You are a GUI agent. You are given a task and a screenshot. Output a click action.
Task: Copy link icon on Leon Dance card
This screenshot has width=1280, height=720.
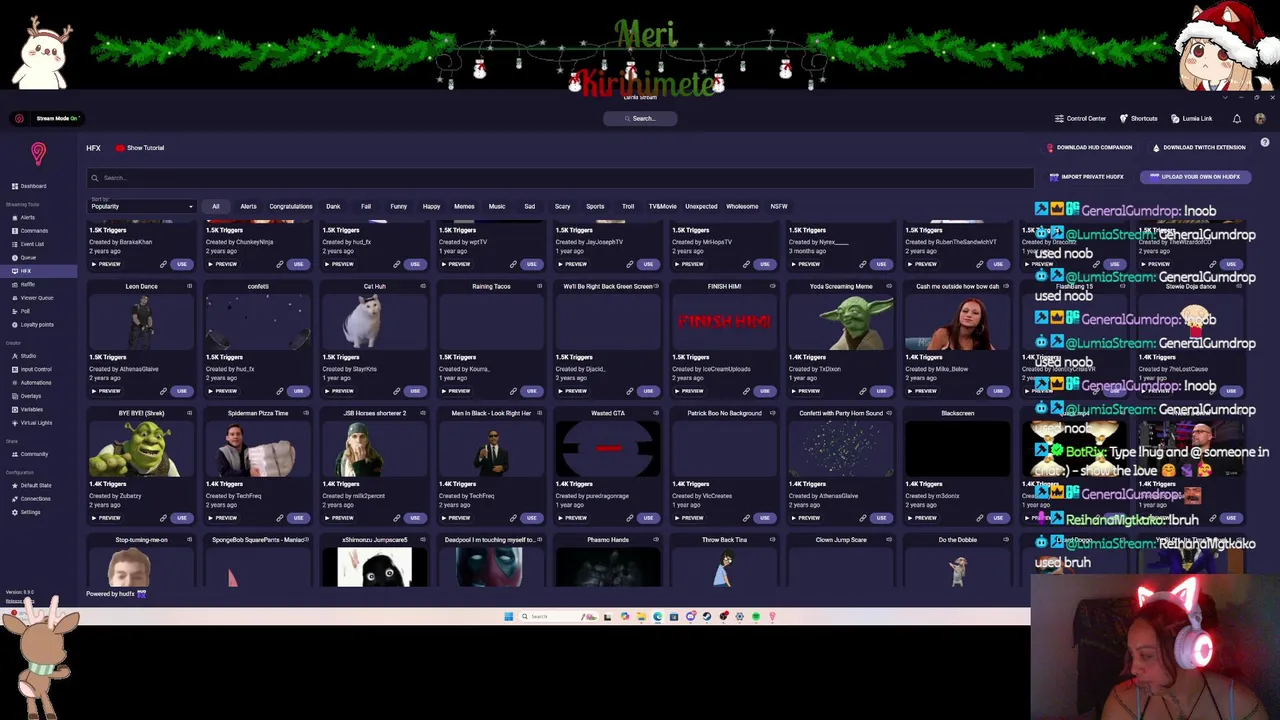[163, 391]
